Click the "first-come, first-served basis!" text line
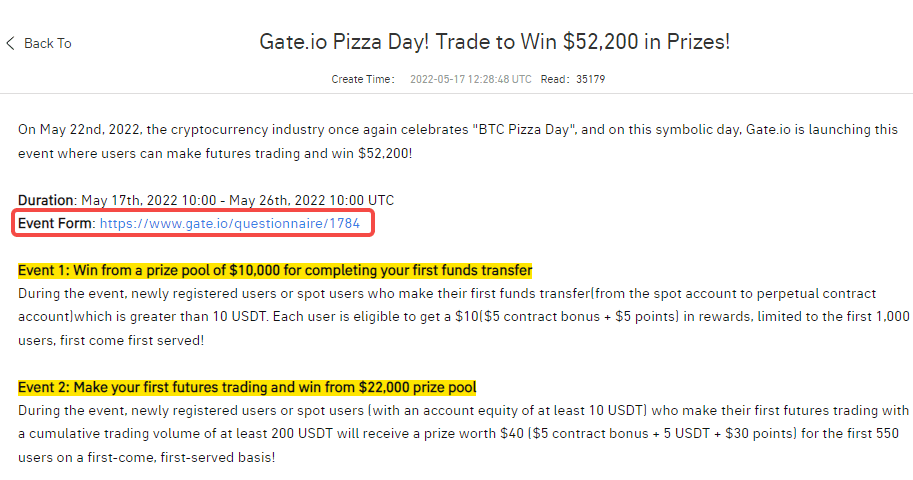Image resolution: width=913 pixels, height=480 pixels. pyautogui.click(x=147, y=457)
